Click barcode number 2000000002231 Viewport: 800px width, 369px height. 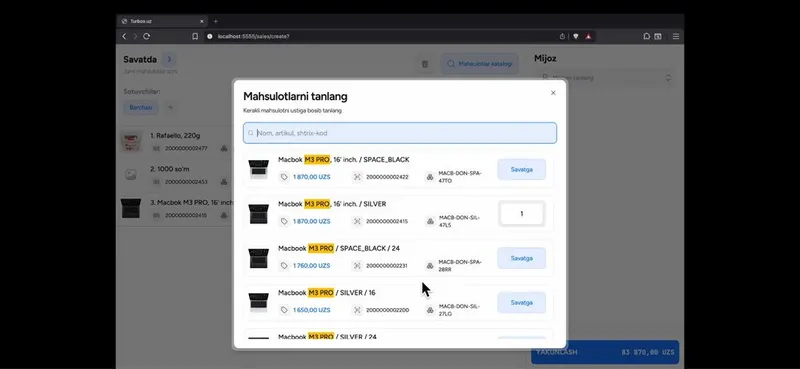[x=387, y=265]
